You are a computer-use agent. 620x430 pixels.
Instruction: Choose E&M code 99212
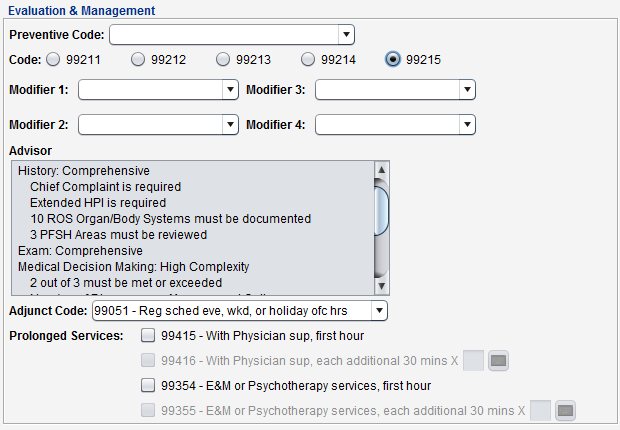138,60
